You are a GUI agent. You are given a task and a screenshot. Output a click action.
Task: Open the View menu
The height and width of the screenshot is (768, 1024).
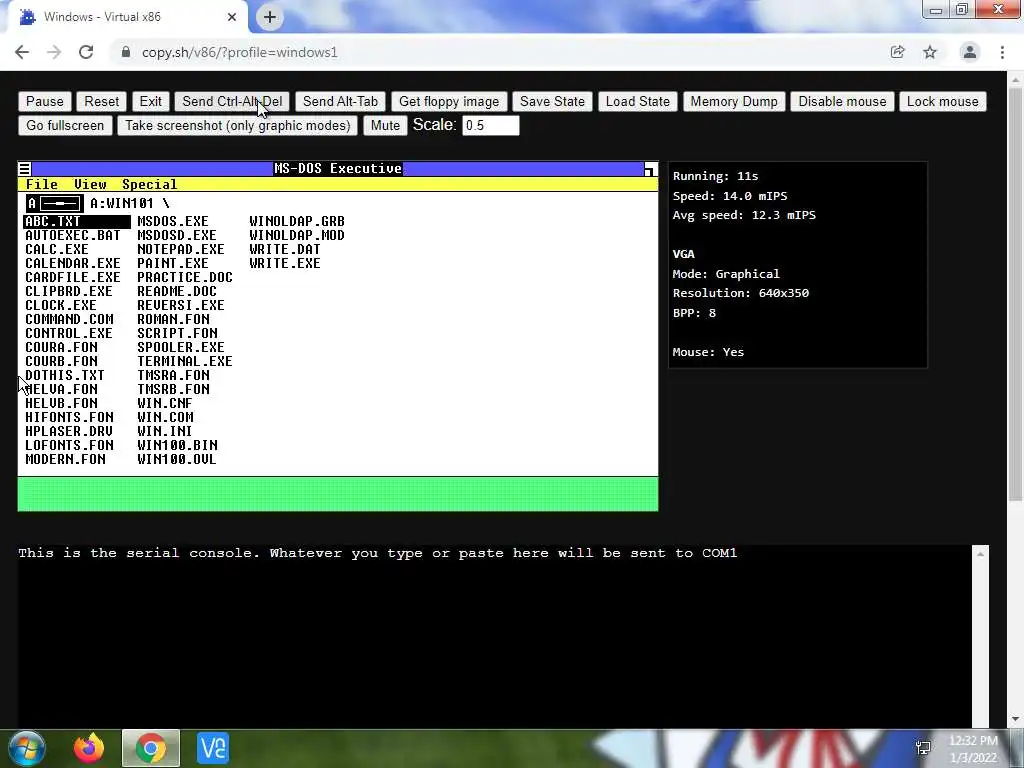[x=90, y=185]
